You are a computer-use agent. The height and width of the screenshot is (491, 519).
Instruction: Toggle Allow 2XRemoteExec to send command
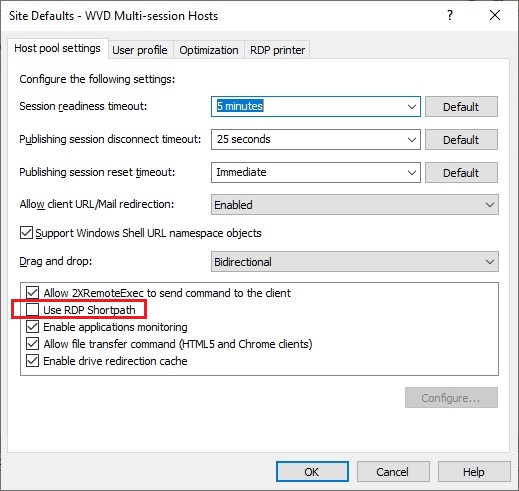coord(32,293)
